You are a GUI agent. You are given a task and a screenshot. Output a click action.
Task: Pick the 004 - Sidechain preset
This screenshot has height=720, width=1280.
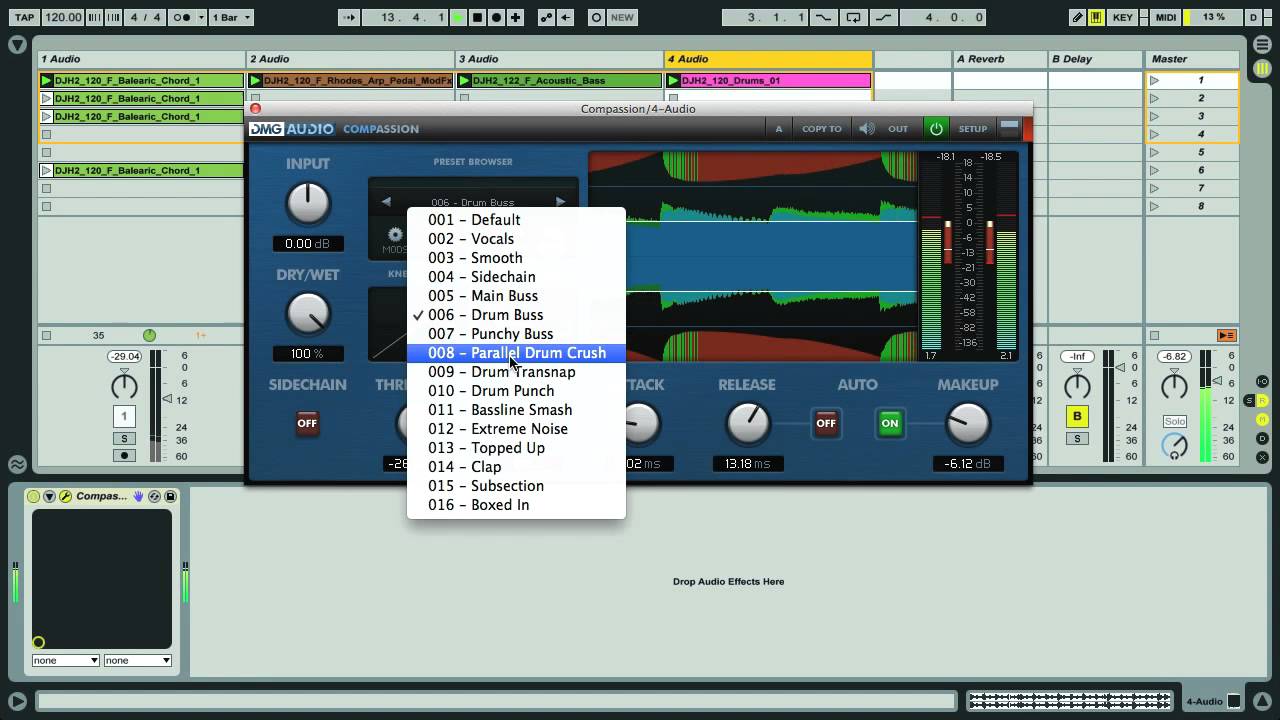[516, 277]
